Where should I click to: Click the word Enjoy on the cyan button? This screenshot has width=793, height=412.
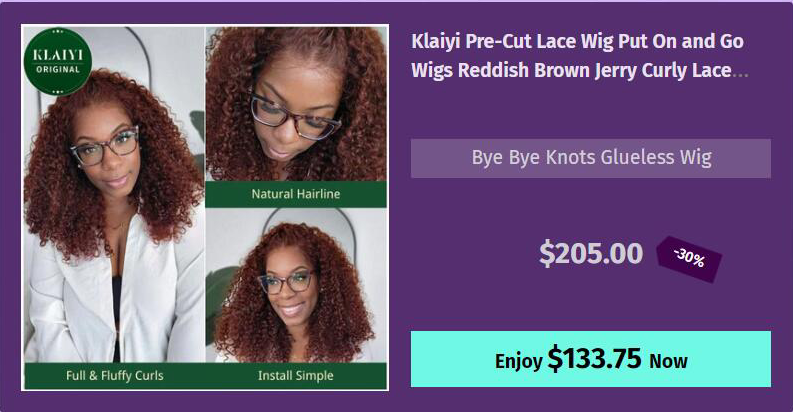[518, 361]
